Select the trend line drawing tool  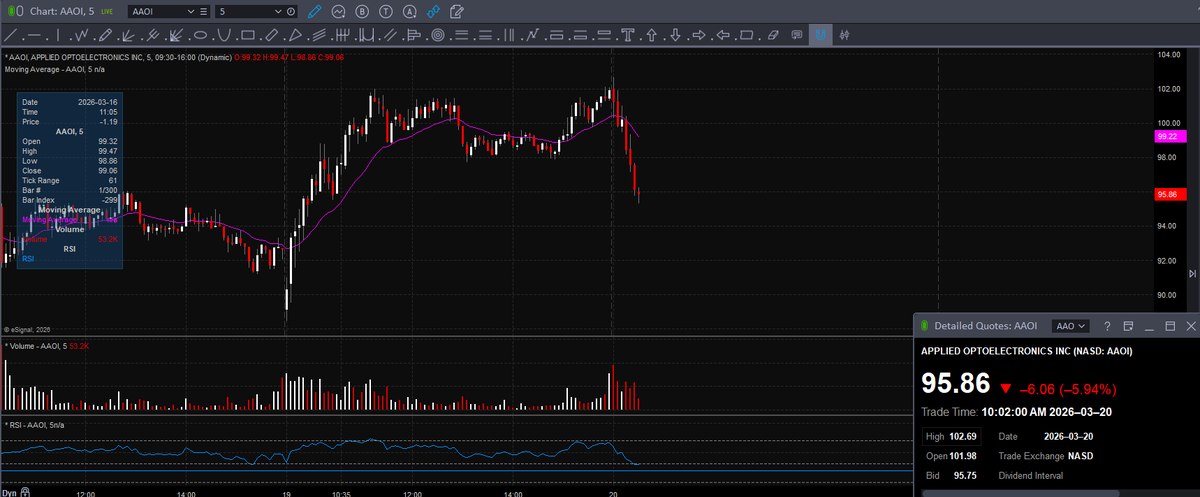(x=11, y=35)
